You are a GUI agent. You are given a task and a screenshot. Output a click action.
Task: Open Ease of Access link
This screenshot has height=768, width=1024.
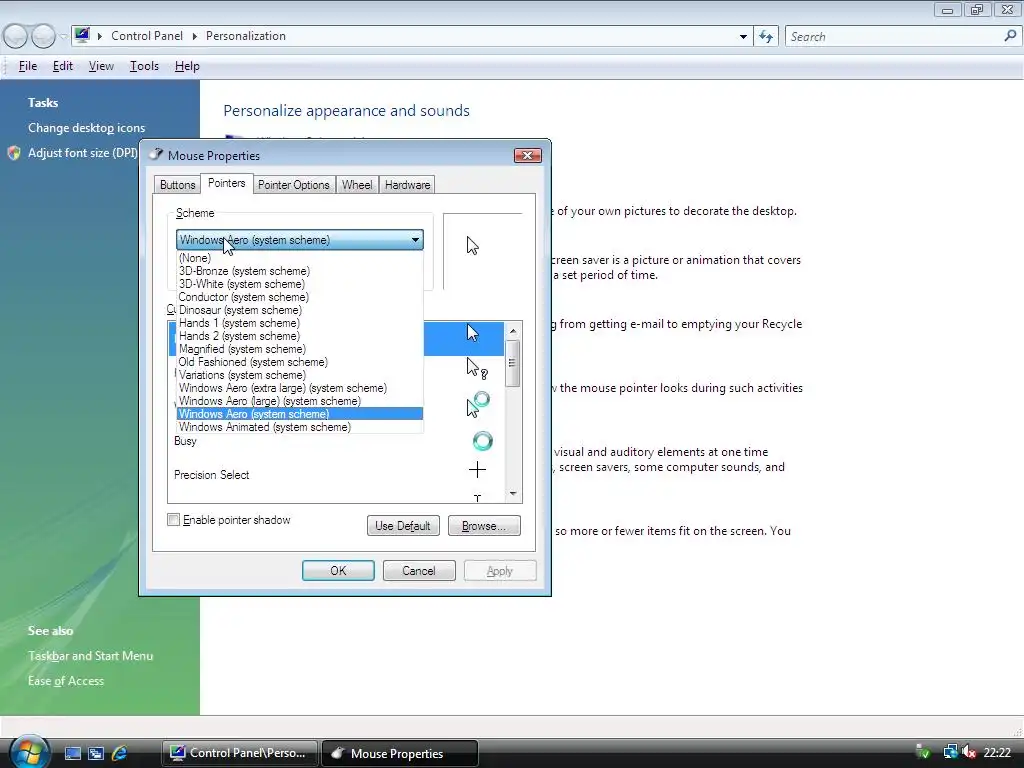click(66, 681)
